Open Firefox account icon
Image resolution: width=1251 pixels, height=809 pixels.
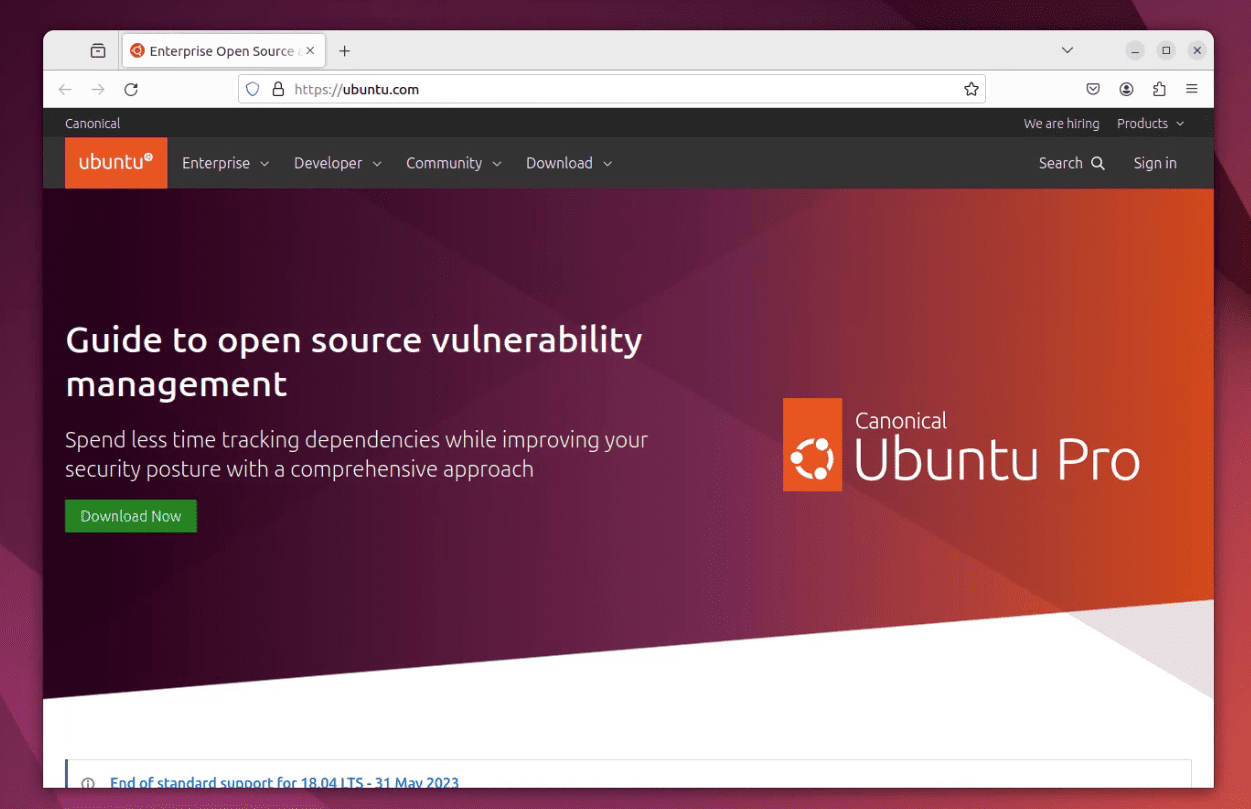(1126, 89)
